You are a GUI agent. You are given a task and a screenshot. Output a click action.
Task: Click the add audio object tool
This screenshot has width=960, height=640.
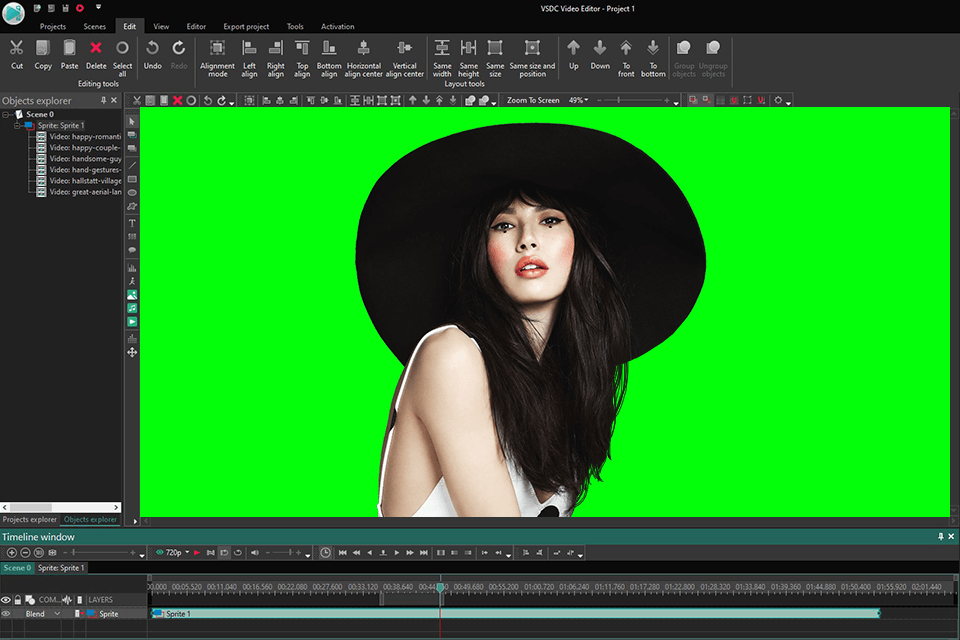click(x=132, y=308)
